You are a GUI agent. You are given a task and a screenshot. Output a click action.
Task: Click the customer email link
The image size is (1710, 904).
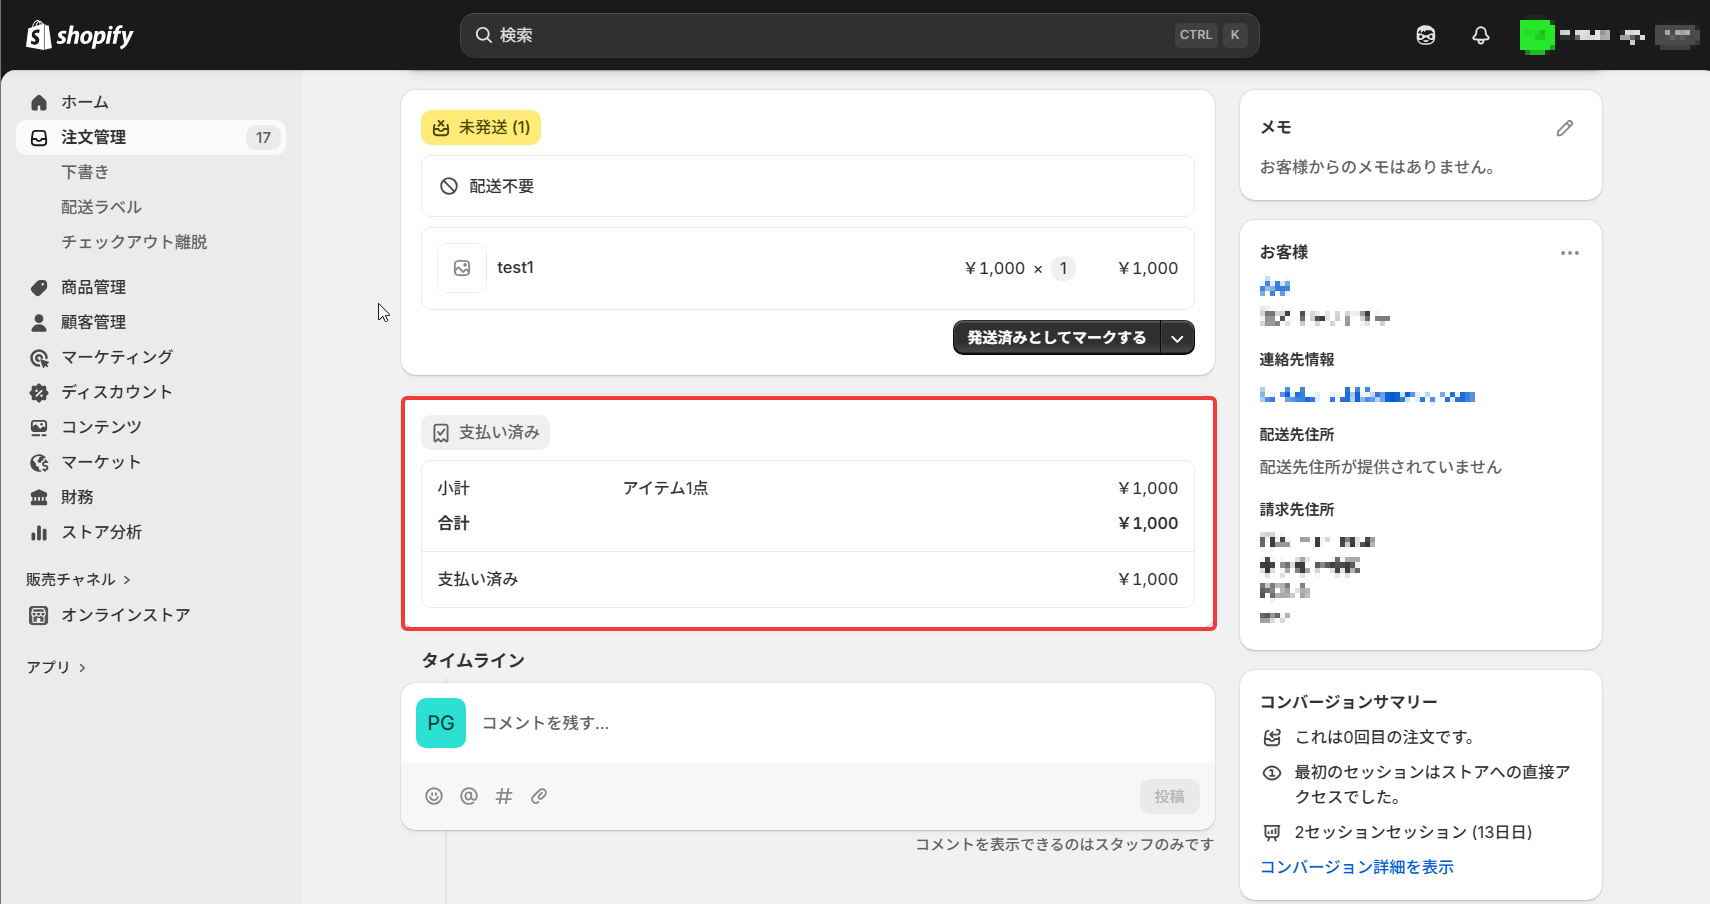click(x=1367, y=395)
